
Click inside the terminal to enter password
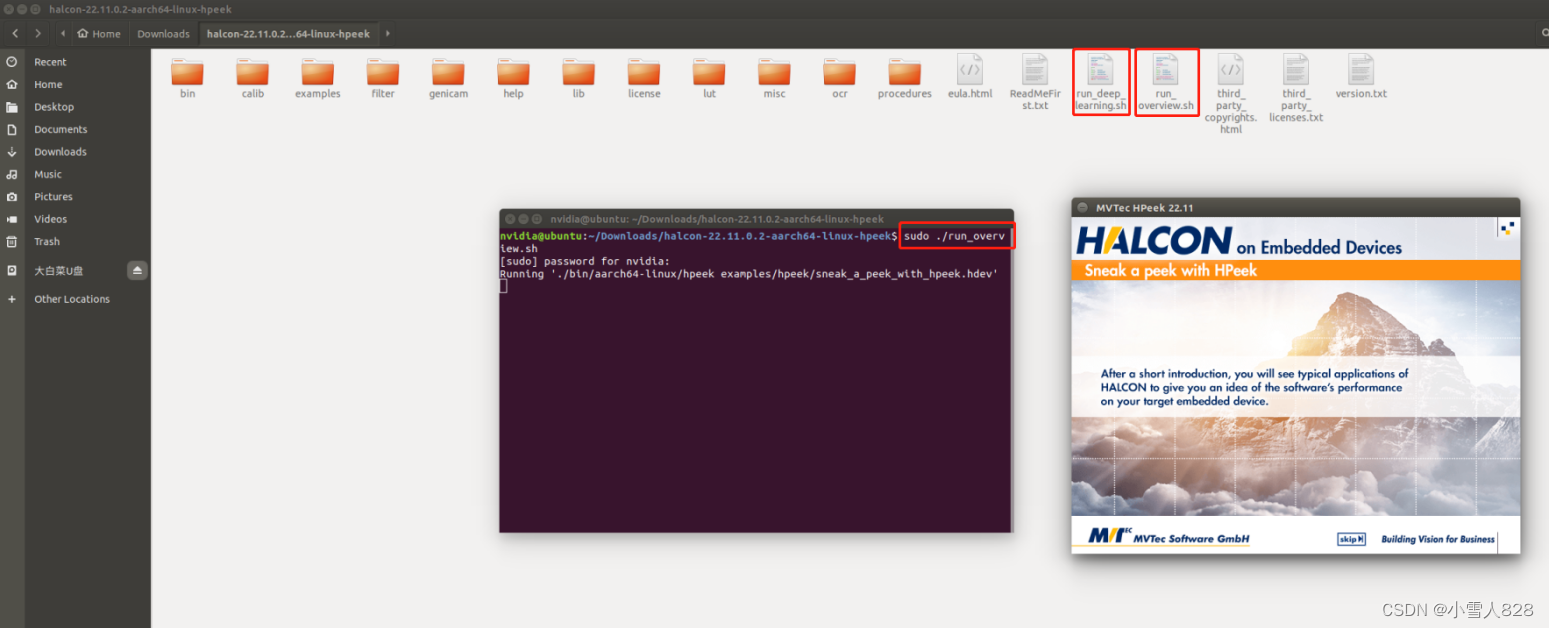750,400
